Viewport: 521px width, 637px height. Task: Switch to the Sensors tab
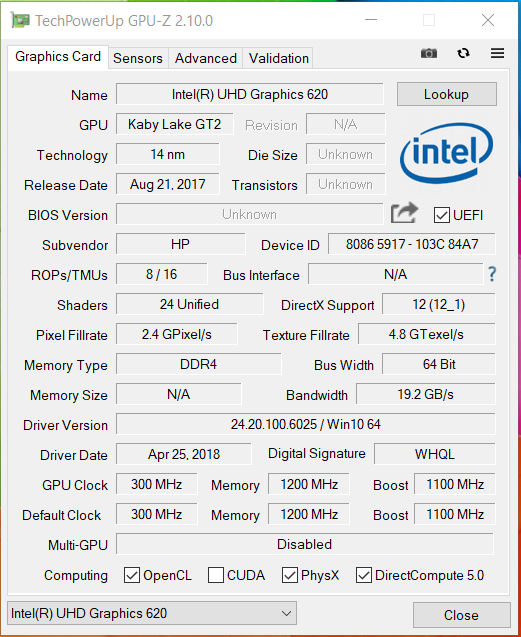(138, 58)
